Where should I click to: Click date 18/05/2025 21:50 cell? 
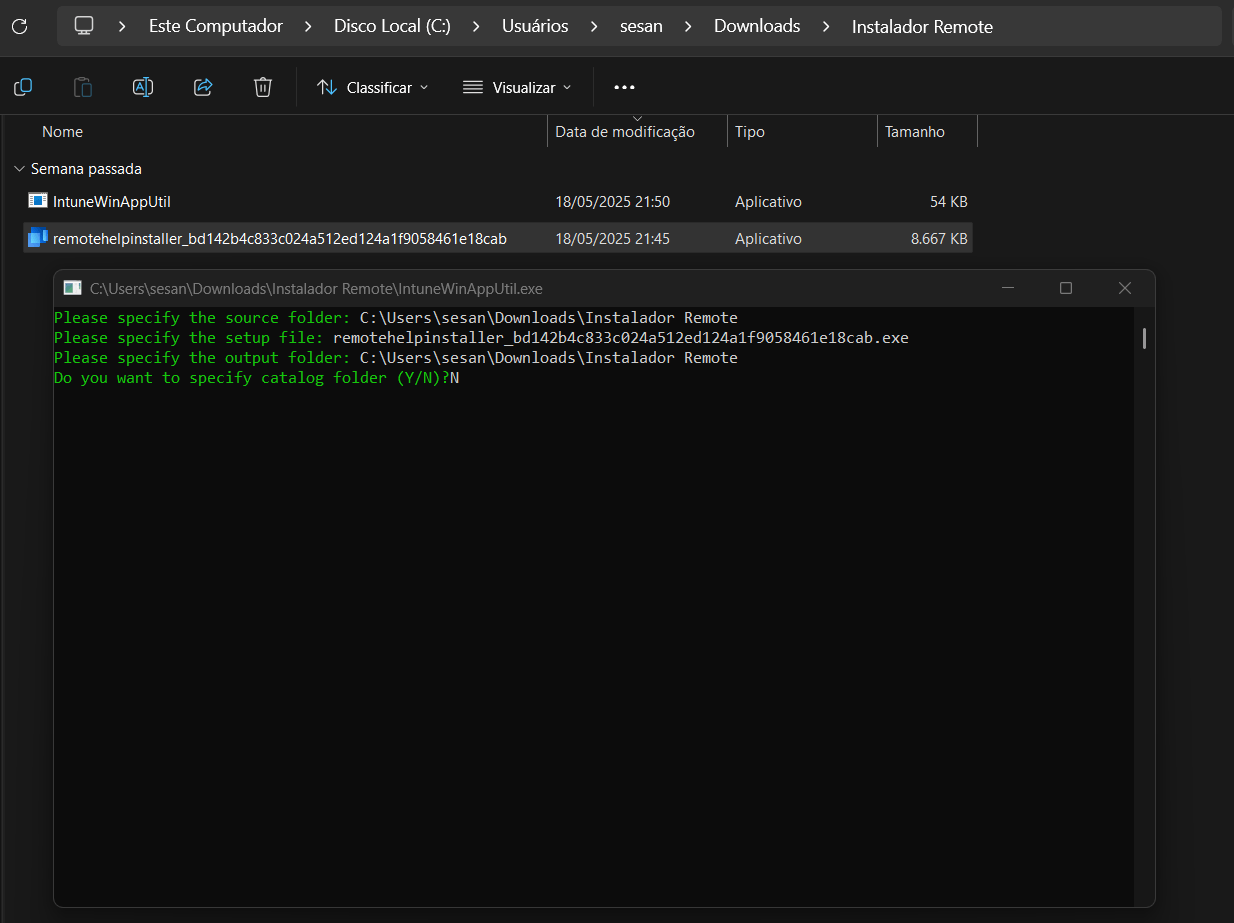(x=612, y=202)
